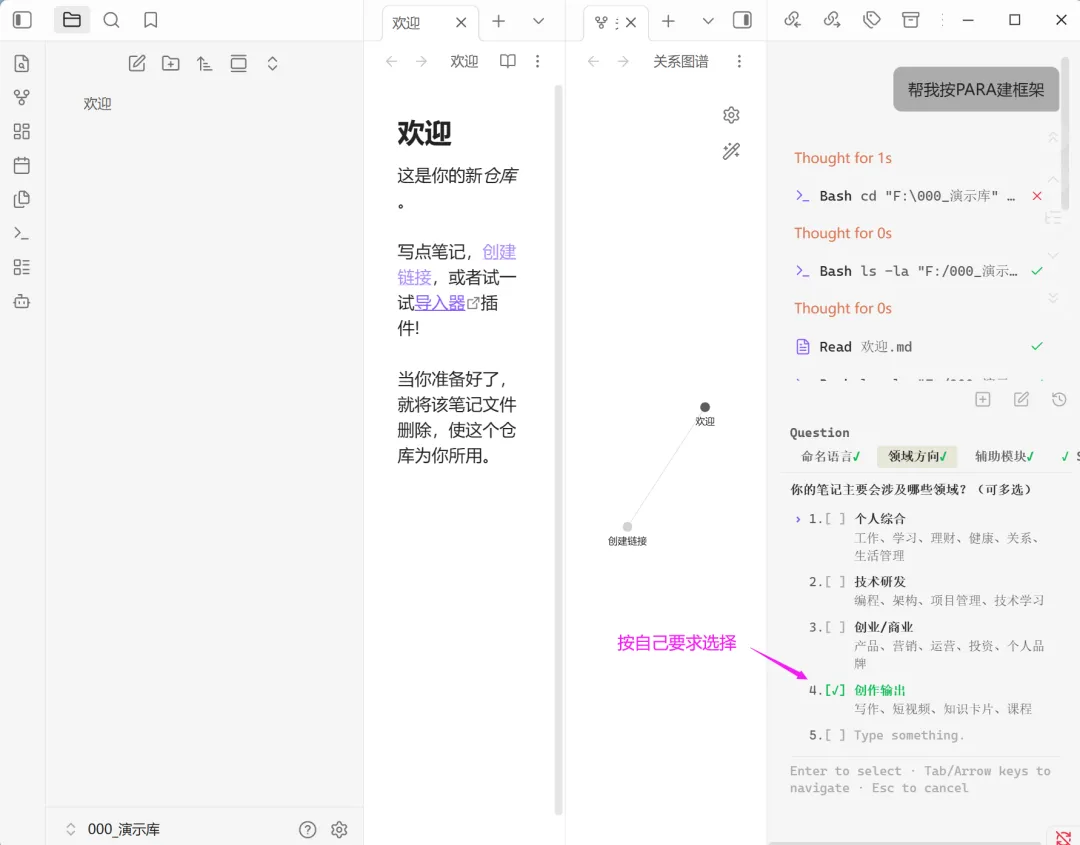Screen dimensions: 1080x845
Task: Open outgoing links icon in right sidebar
Action: tap(832, 20)
